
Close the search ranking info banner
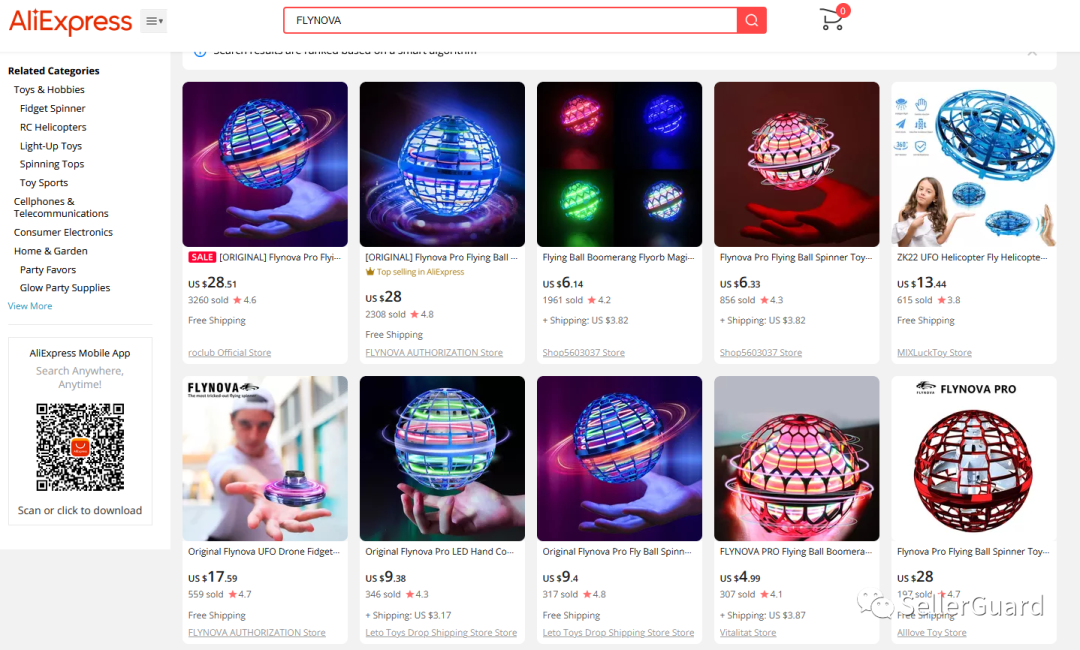point(1032,52)
